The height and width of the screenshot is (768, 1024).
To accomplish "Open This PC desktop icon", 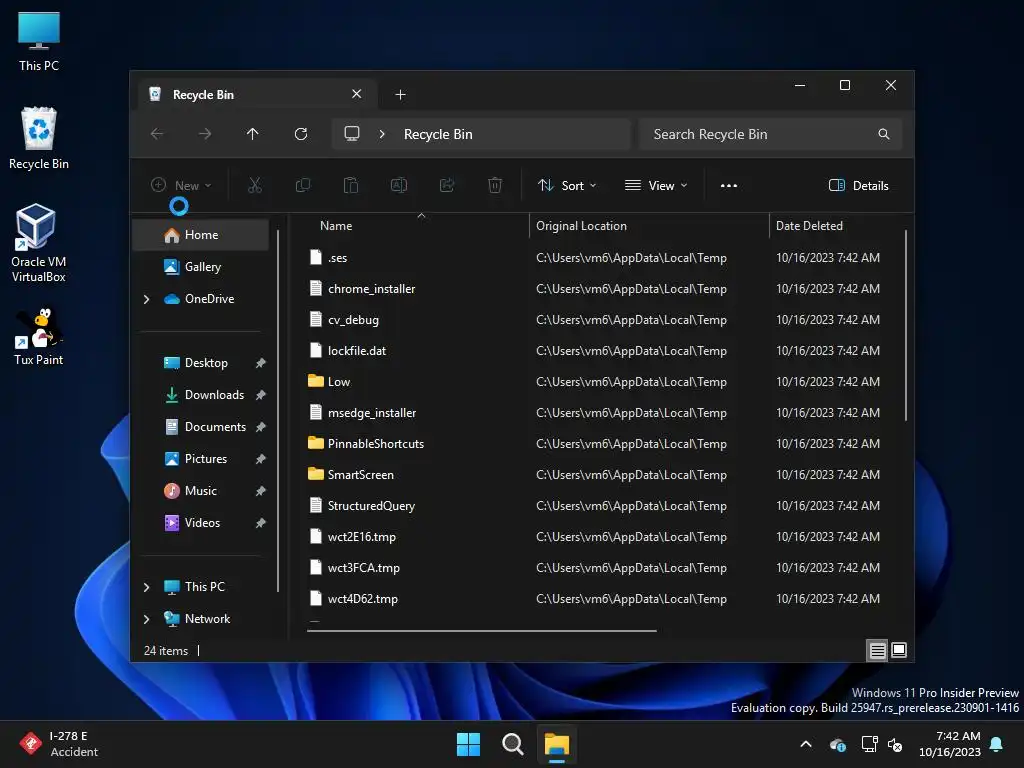I will pyautogui.click(x=39, y=41).
